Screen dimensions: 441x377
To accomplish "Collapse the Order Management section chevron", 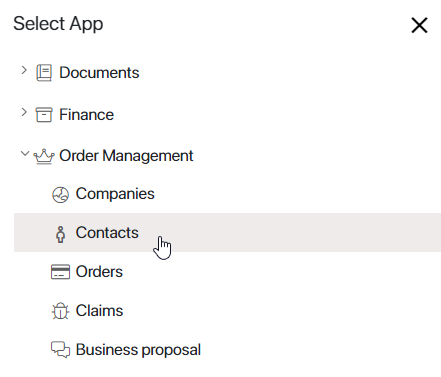I will 25,154.
